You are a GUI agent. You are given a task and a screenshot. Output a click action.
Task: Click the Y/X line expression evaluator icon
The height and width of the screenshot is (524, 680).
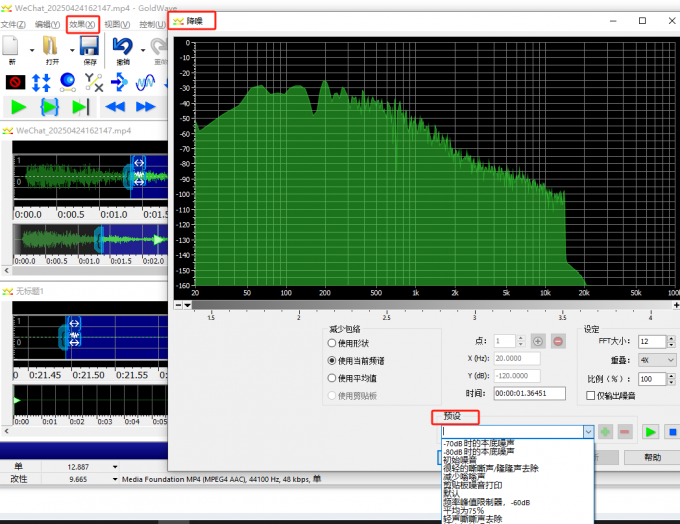pyautogui.click(x=94, y=82)
